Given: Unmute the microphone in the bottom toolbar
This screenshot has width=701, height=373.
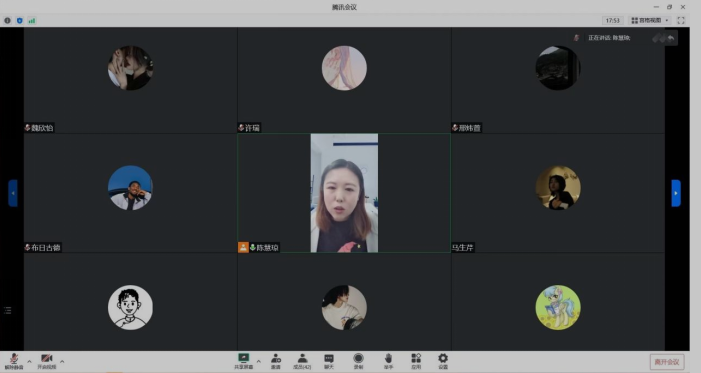Looking at the screenshot, I should (14, 361).
